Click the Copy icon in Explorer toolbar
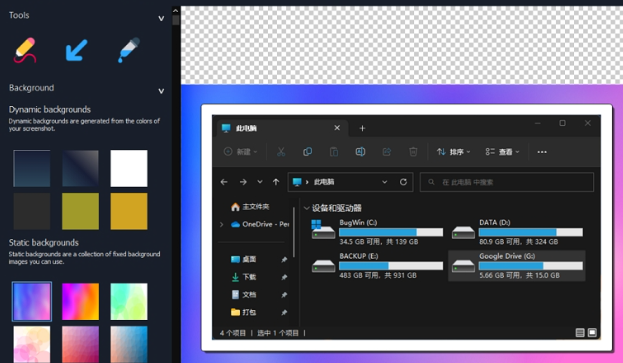 tap(308, 152)
